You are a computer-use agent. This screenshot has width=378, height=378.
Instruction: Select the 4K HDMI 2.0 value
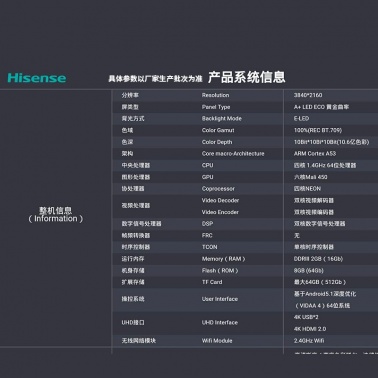(310, 329)
